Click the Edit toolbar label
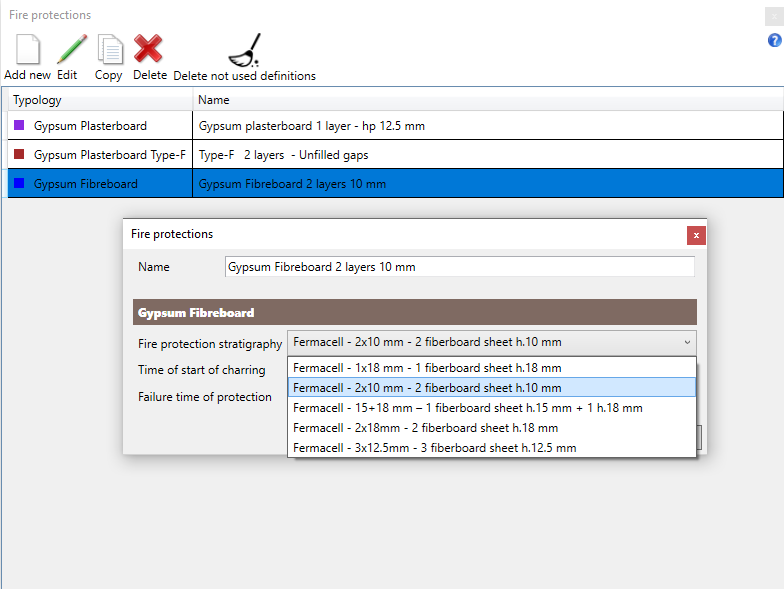Screen dimensions: 784x589 67,75
